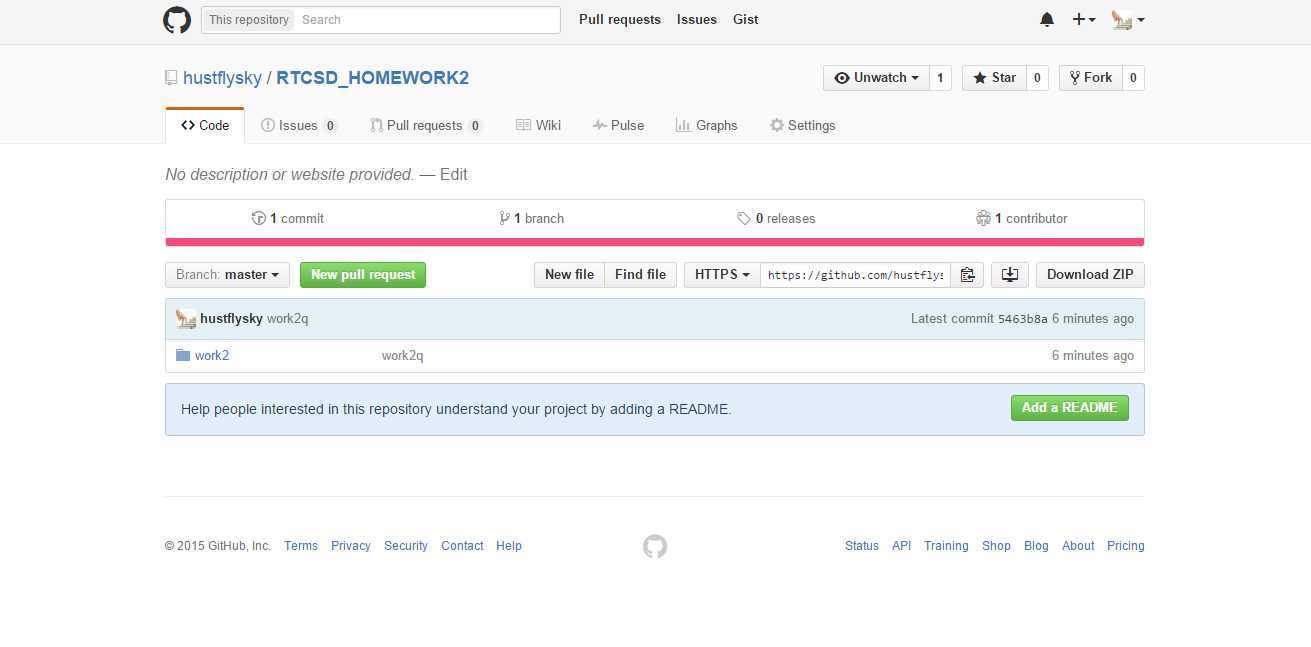The width and height of the screenshot is (1311, 647).
Task: Open the work2q commit message in the header row
Action: [x=288, y=319]
